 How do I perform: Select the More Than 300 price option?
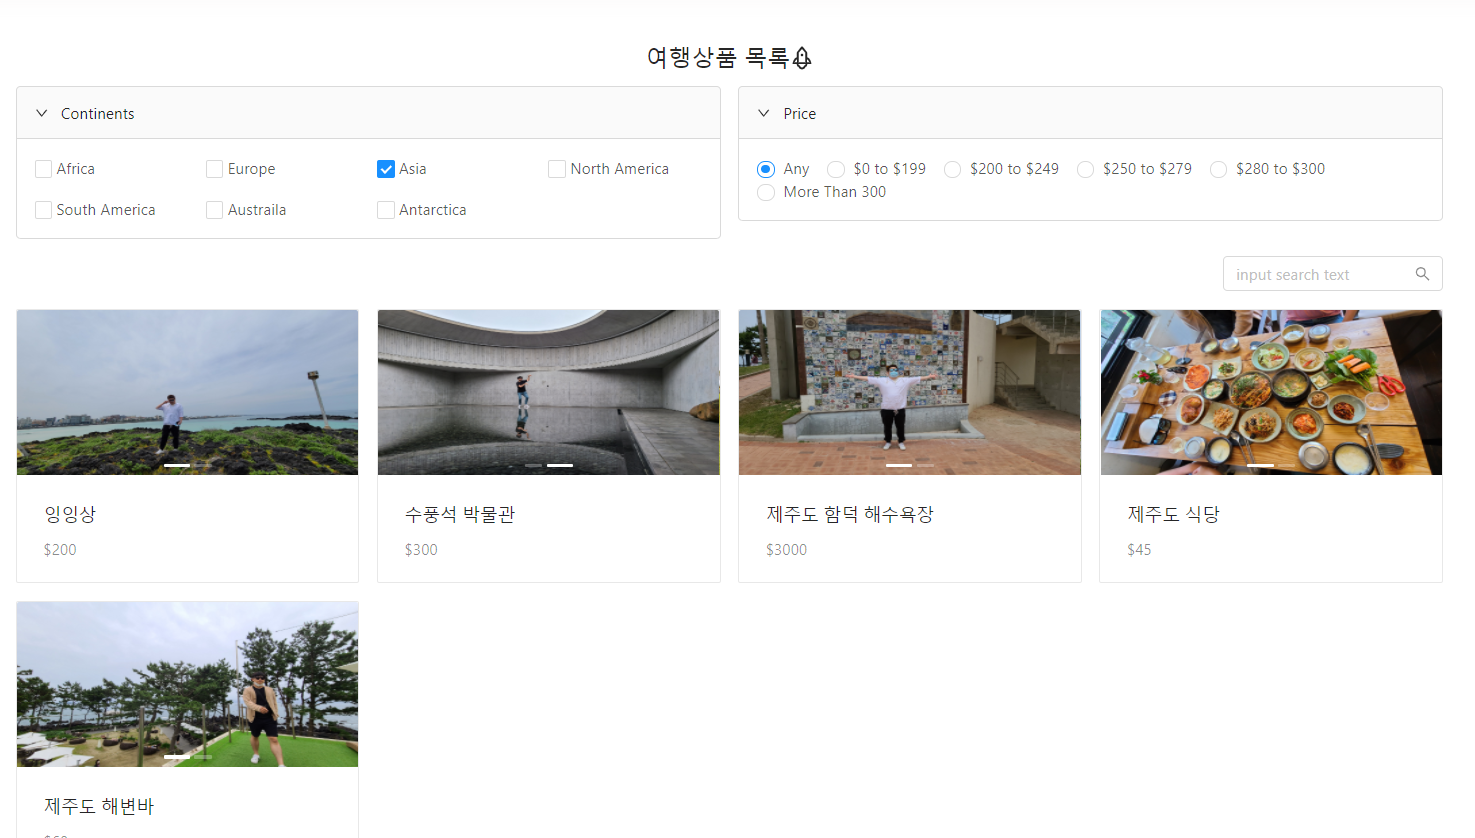click(x=765, y=192)
